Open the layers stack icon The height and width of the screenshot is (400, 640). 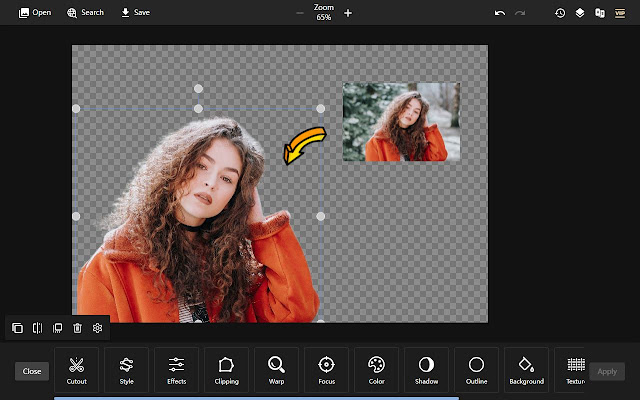pos(580,13)
